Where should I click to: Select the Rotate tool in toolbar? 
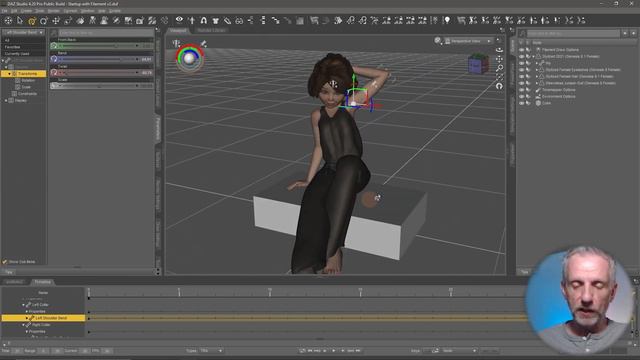(44, 20)
